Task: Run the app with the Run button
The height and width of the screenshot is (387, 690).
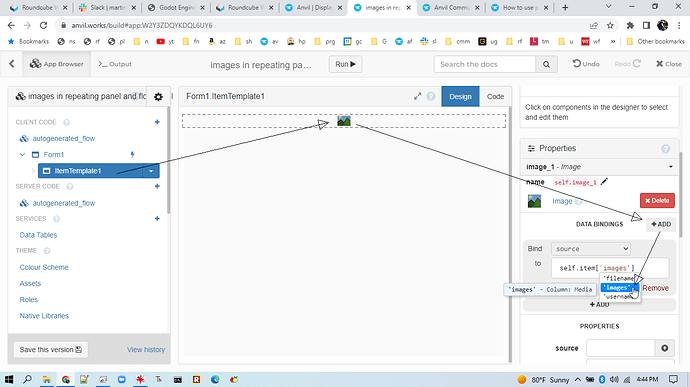Action: 345,64
